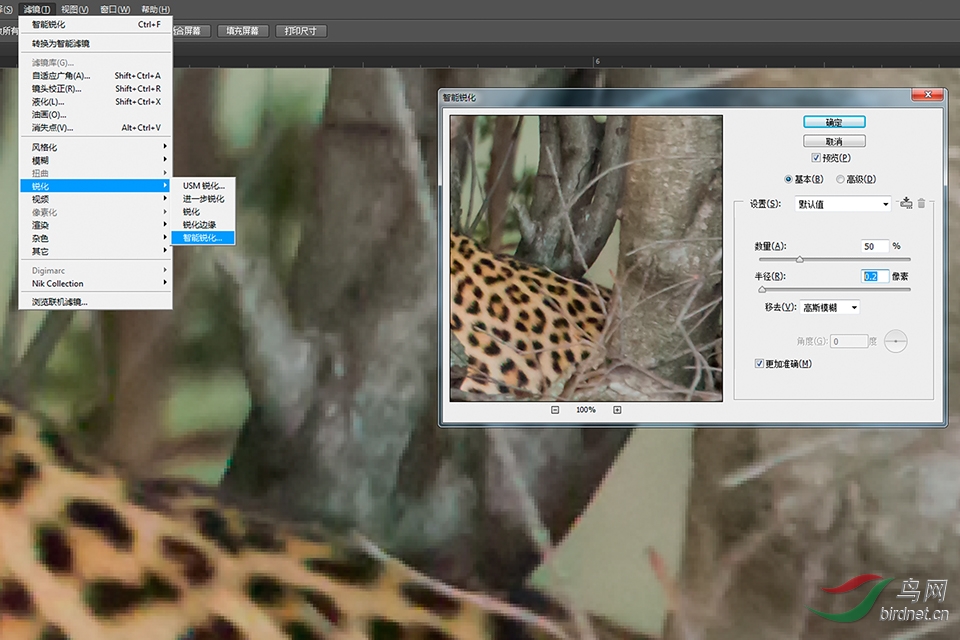Click the 半径 value input field
960x640 pixels.
coord(875,276)
